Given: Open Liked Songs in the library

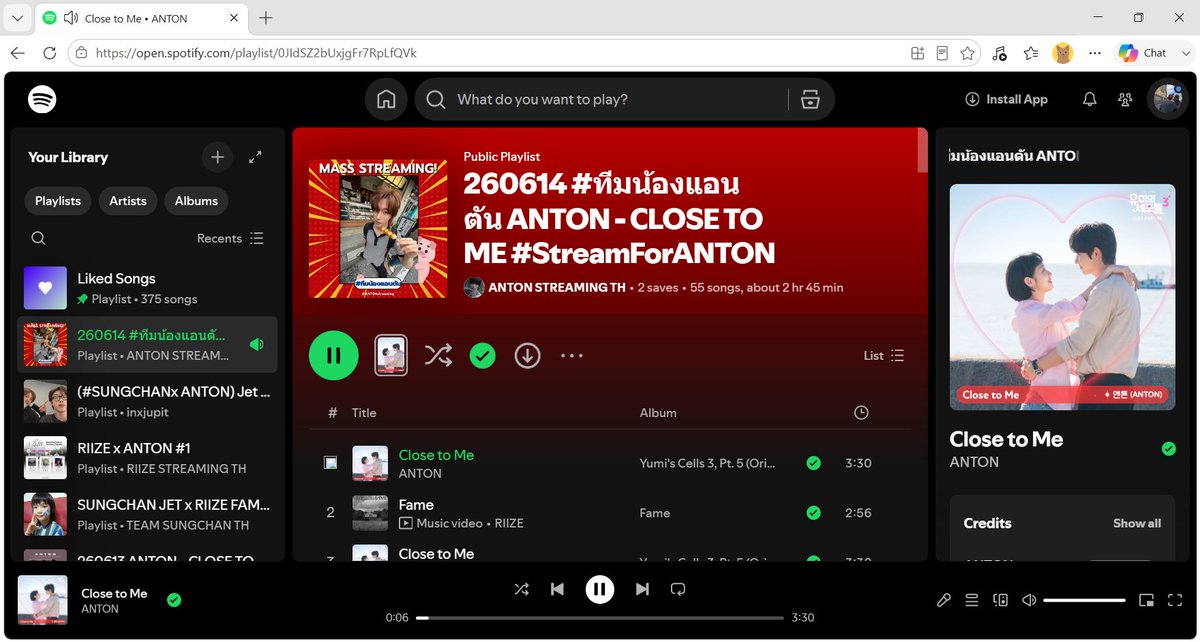Looking at the screenshot, I should click(x=148, y=288).
